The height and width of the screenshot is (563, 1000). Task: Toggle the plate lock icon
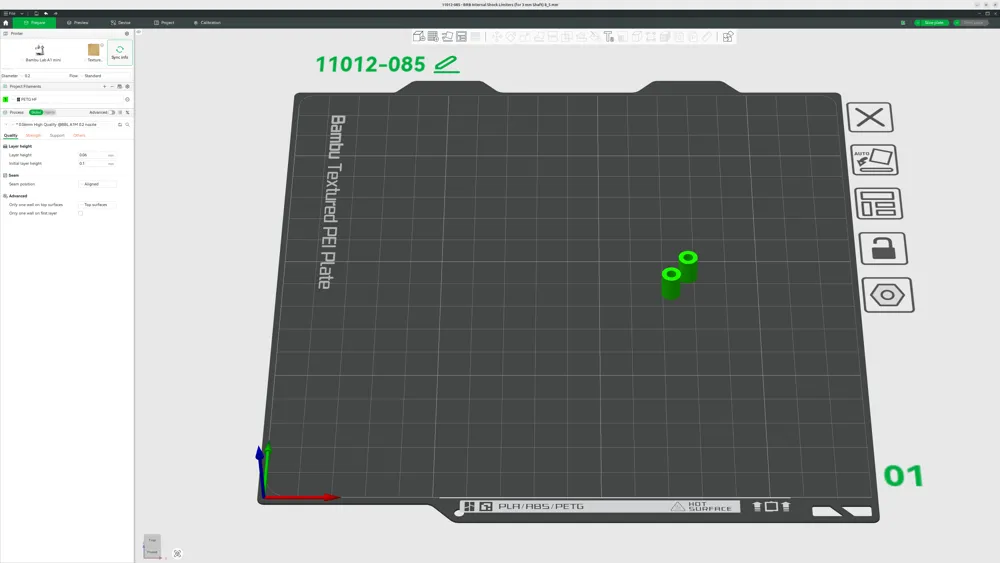point(883,249)
